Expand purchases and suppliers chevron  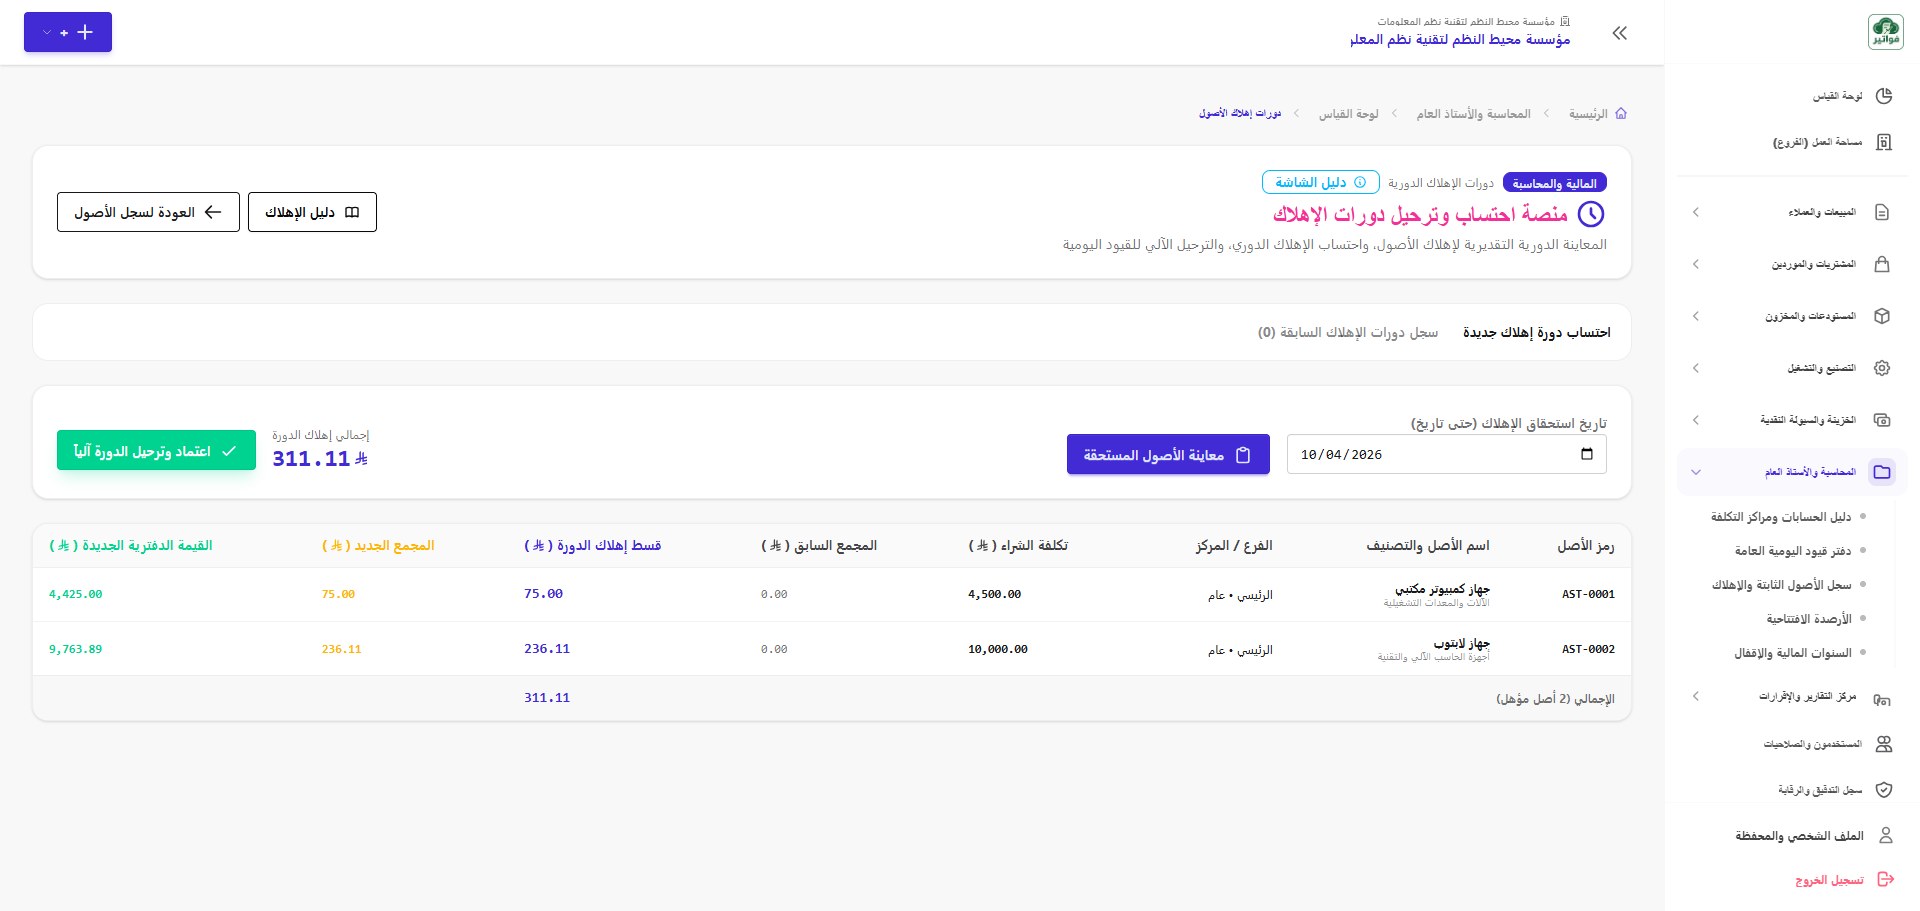[x=1696, y=264]
